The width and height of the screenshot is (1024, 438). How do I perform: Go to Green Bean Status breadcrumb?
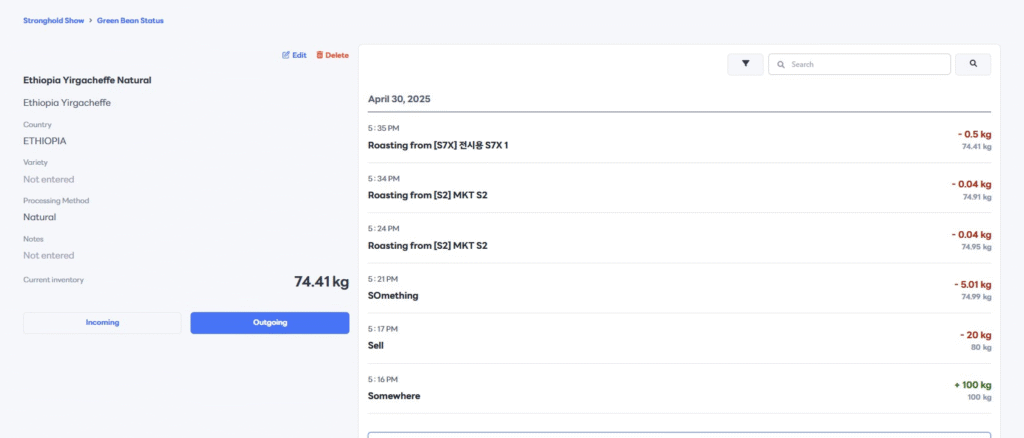click(x=130, y=20)
